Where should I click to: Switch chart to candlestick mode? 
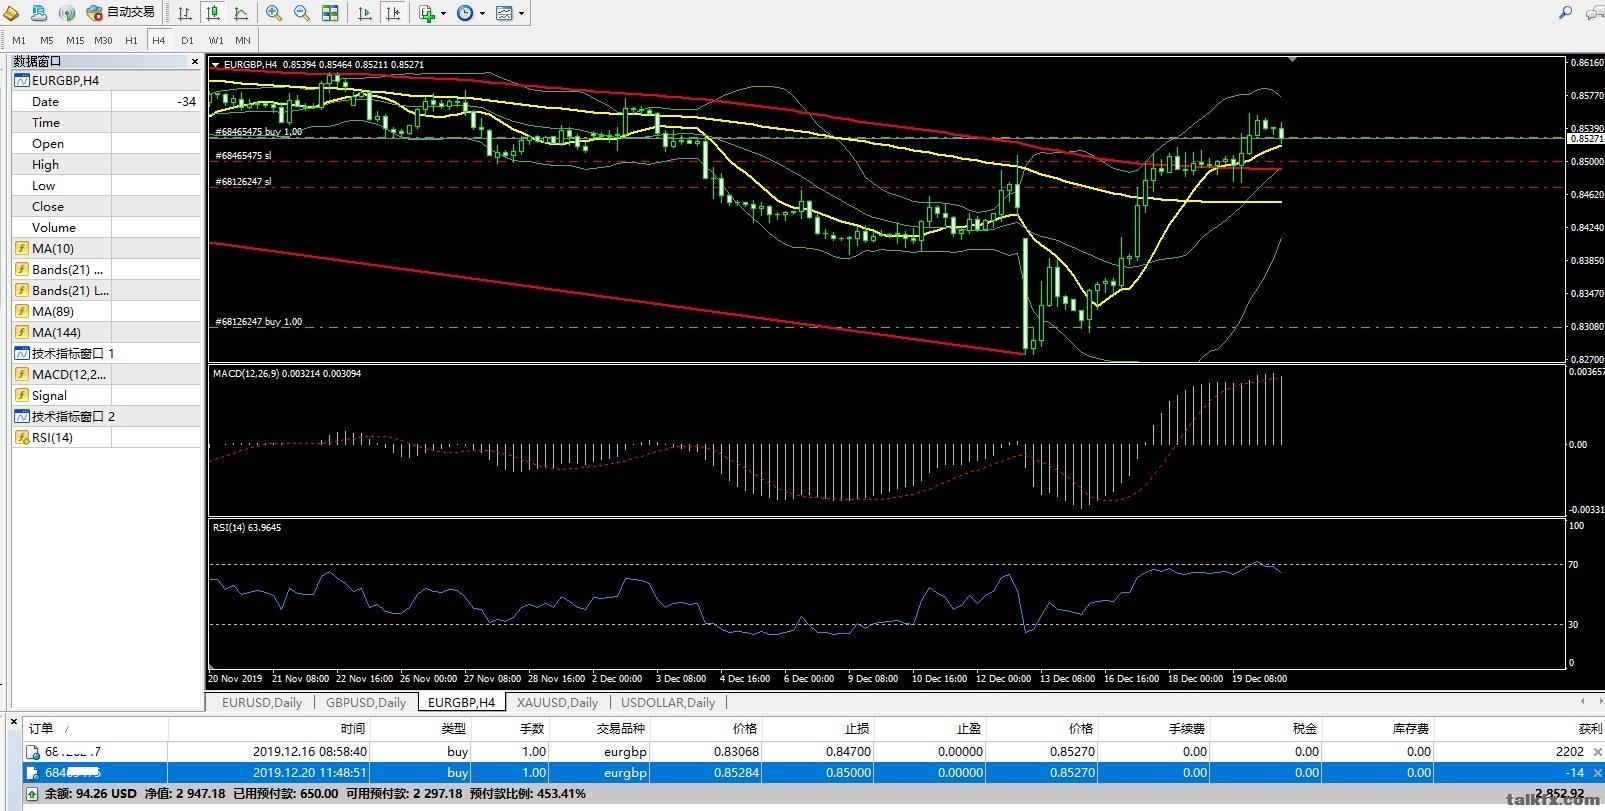(213, 13)
